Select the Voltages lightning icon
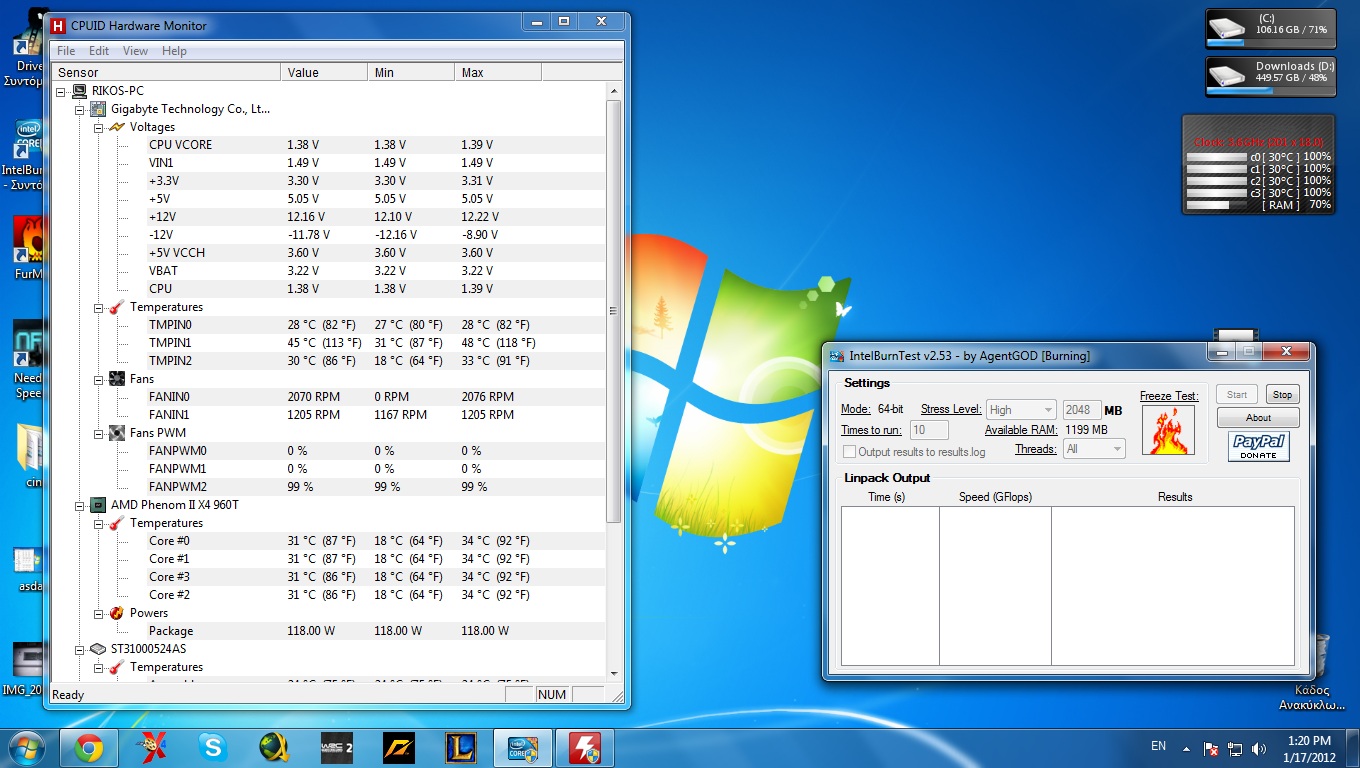 pos(117,127)
